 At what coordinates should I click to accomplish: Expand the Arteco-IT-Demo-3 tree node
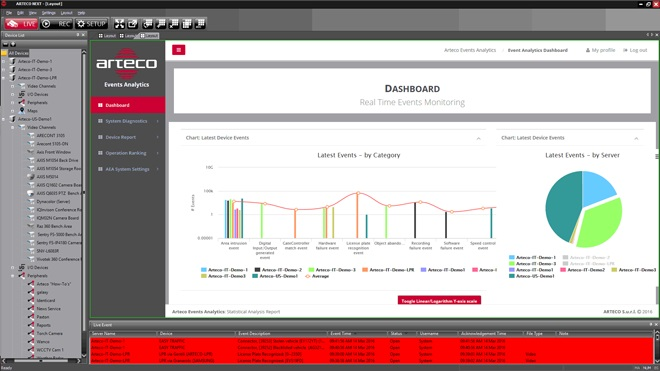(4, 69)
